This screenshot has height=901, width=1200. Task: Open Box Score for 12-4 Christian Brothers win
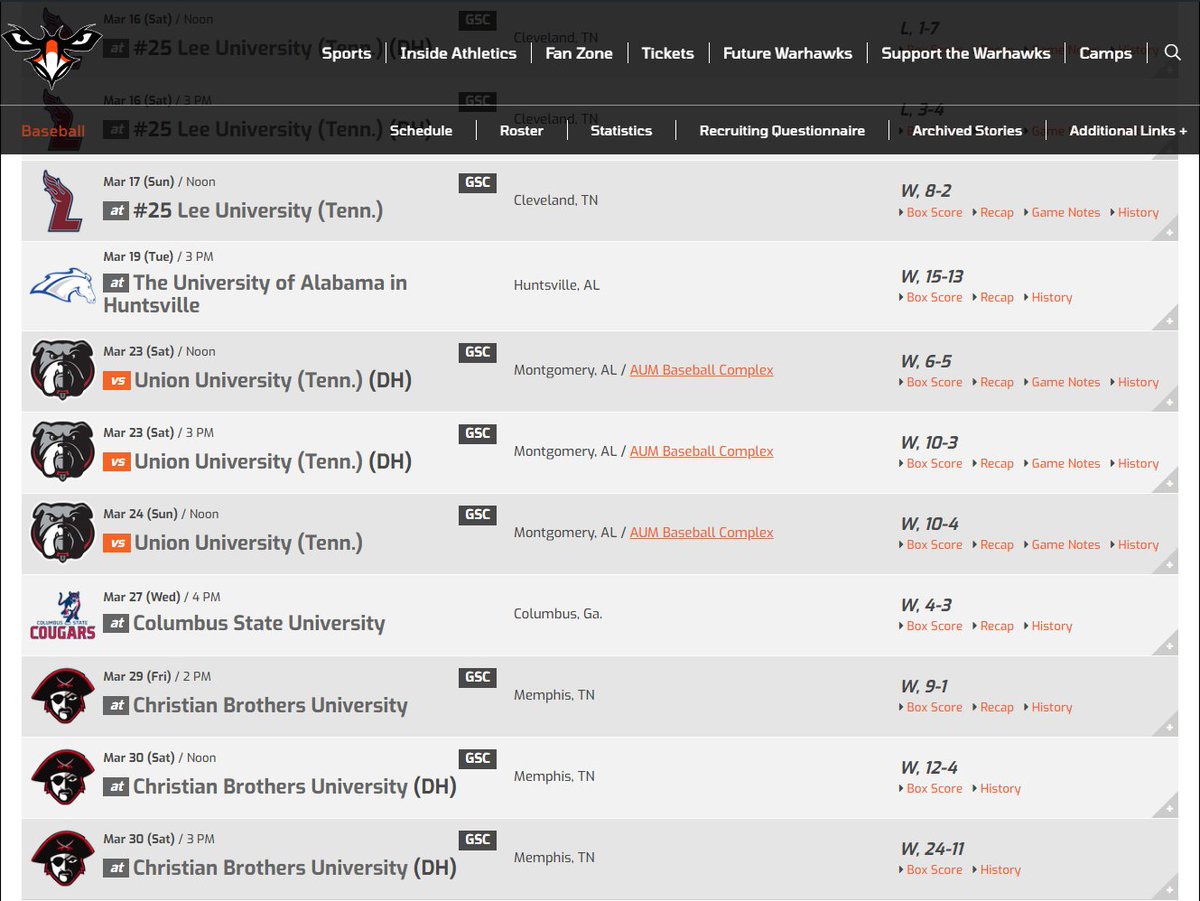(x=934, y=788)
